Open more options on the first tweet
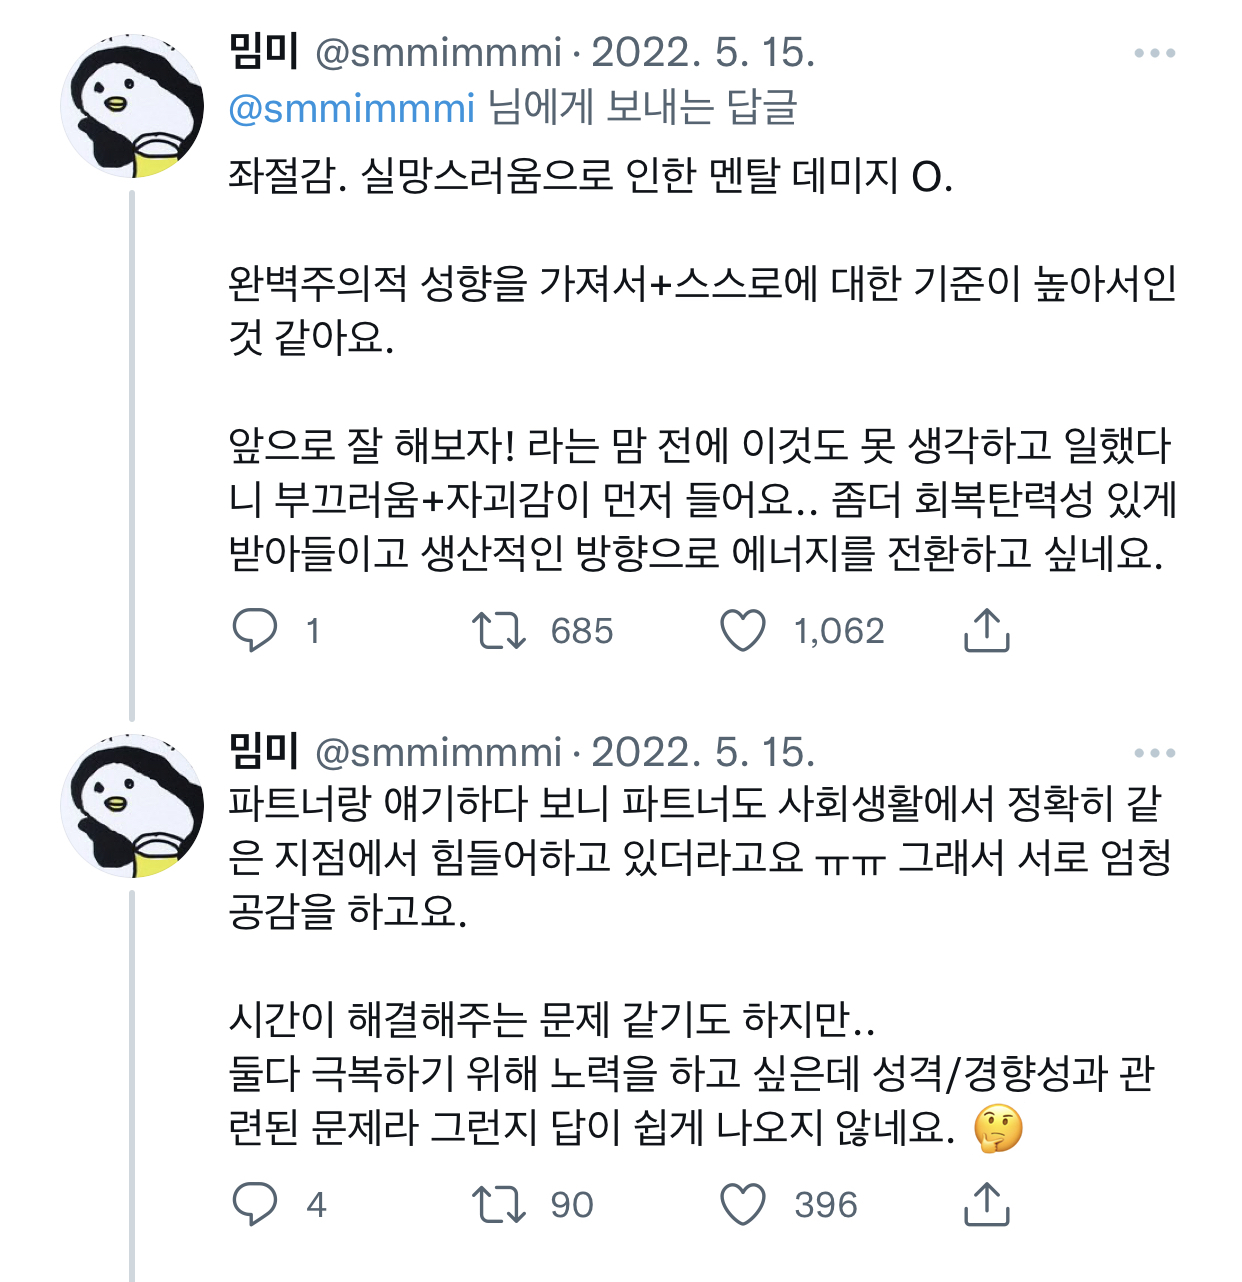This screenshot has height=1282, width=1242. (x=1154, y=53)
